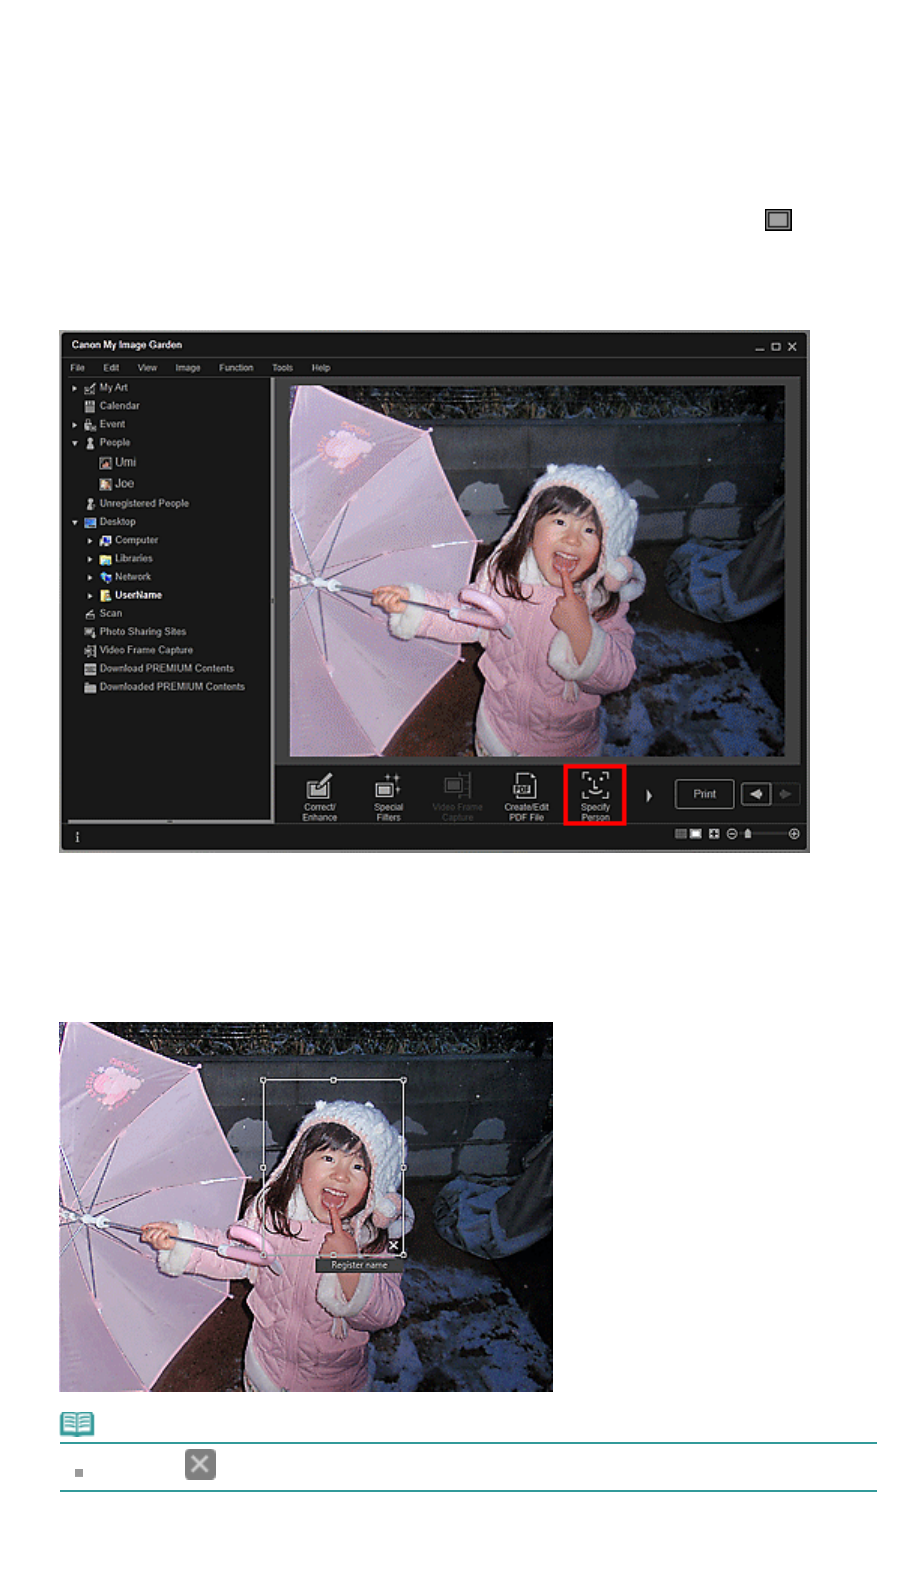Select Desktop in the sidebar
This screenshot has height=1570, width=899.
pyautogui.click(x=110, y=522)
